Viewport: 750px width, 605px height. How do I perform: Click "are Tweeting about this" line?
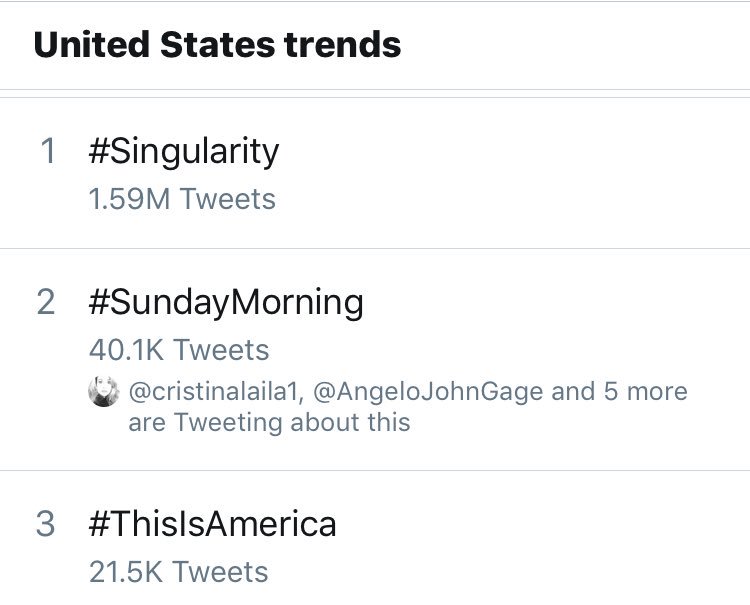269,422
